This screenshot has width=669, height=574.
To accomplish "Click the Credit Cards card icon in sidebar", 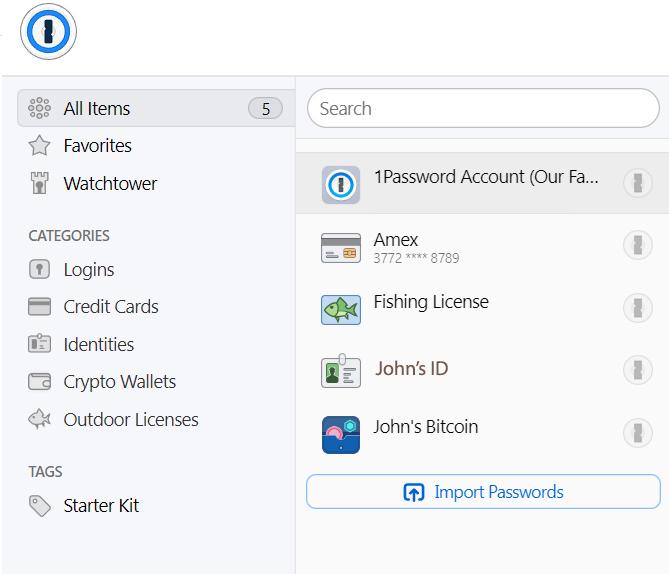I will tap(39, 306).
